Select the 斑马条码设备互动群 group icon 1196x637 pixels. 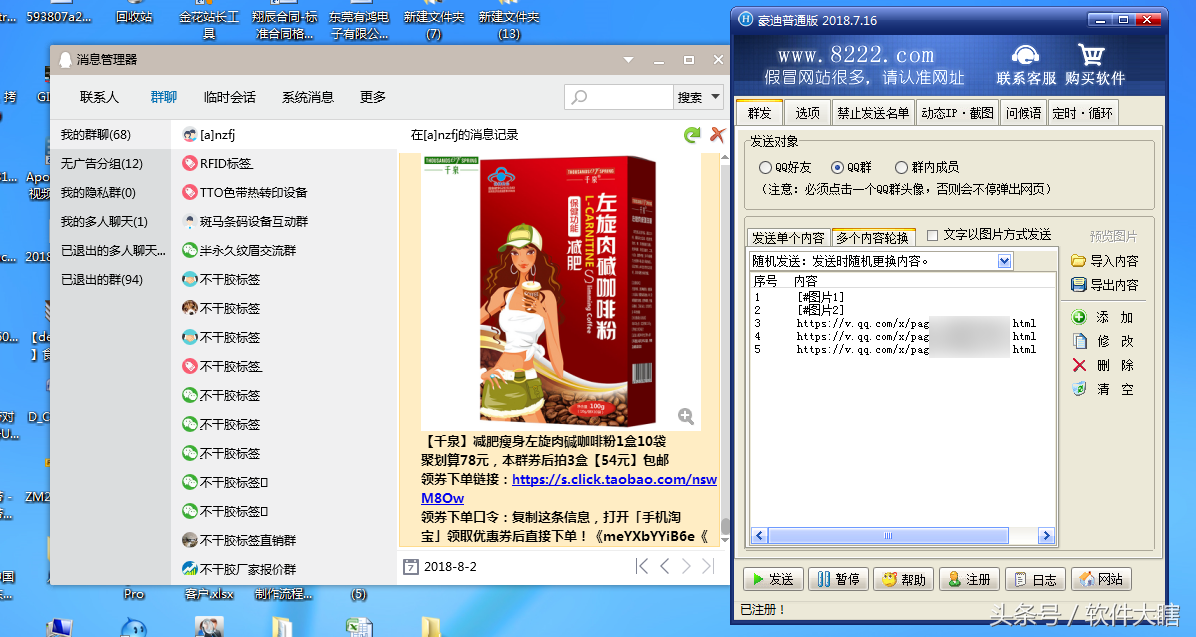[x=190, y=221]
